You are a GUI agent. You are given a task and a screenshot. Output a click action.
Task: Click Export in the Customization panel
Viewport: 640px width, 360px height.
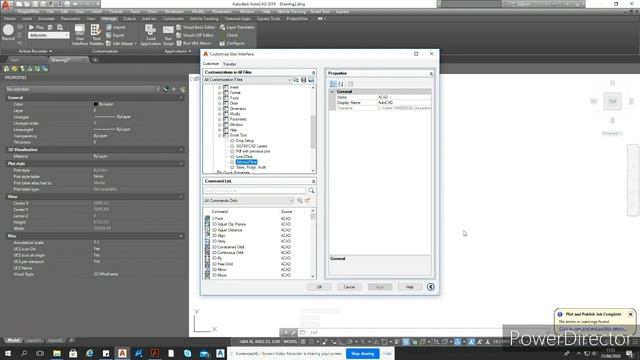tap(116, 35)
